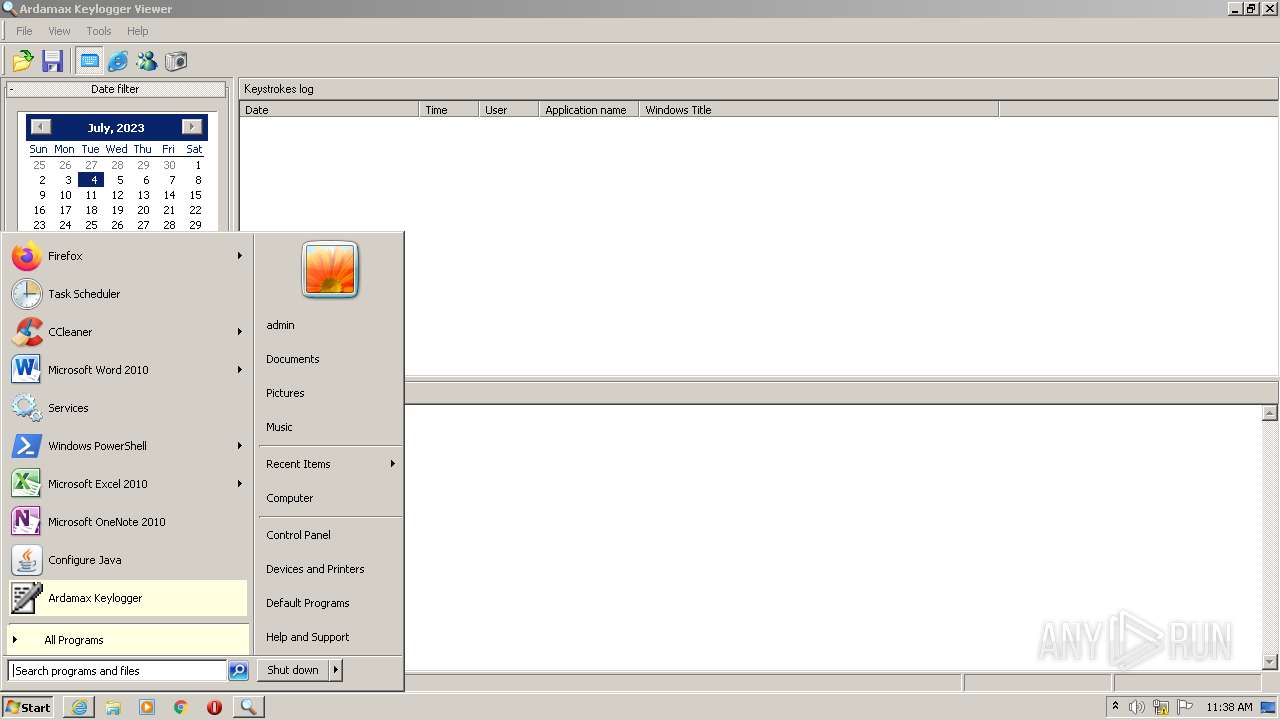Open the admin user folder
The image size is (1280, 720).
[330, 325]
